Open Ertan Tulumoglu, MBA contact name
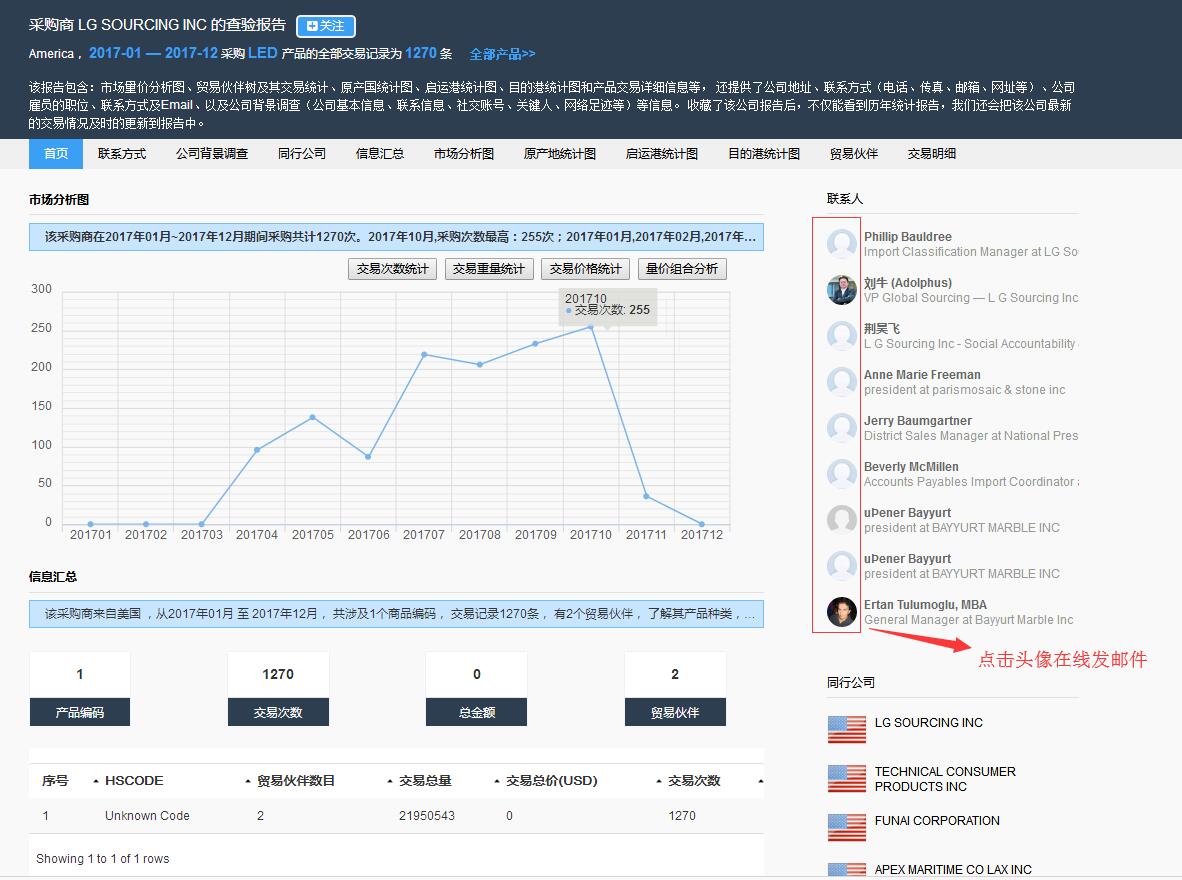 pyautogui.click(x=925, y=605)
